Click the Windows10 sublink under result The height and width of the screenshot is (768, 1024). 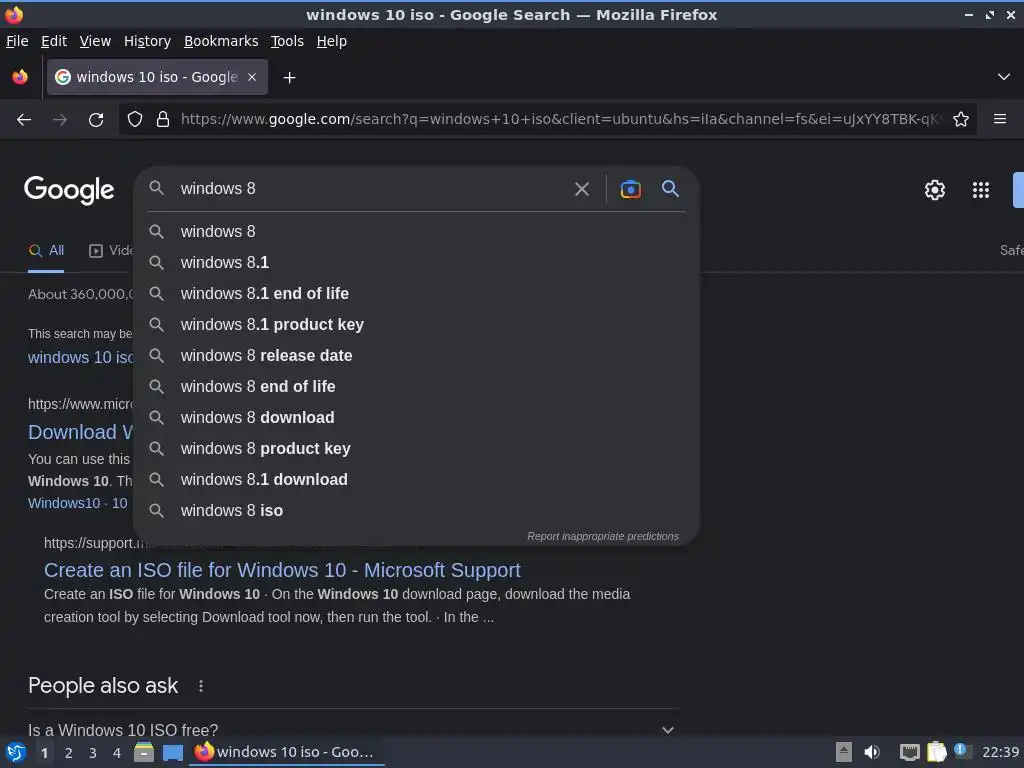(x=64, y=504)
